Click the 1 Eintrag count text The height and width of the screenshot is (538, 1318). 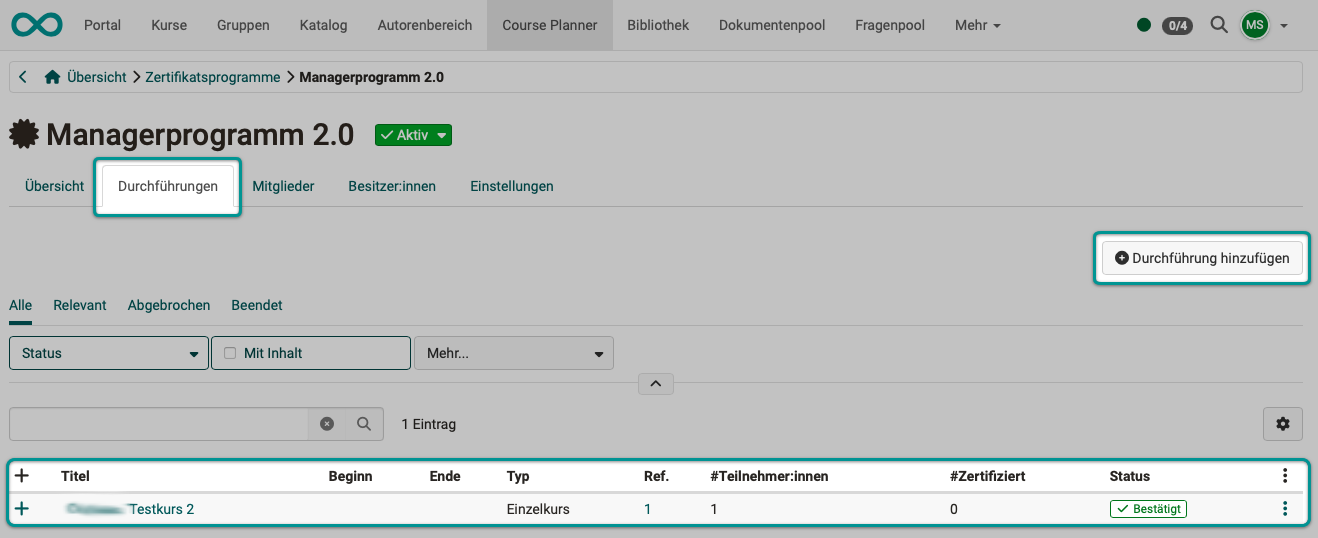[428, 424]
